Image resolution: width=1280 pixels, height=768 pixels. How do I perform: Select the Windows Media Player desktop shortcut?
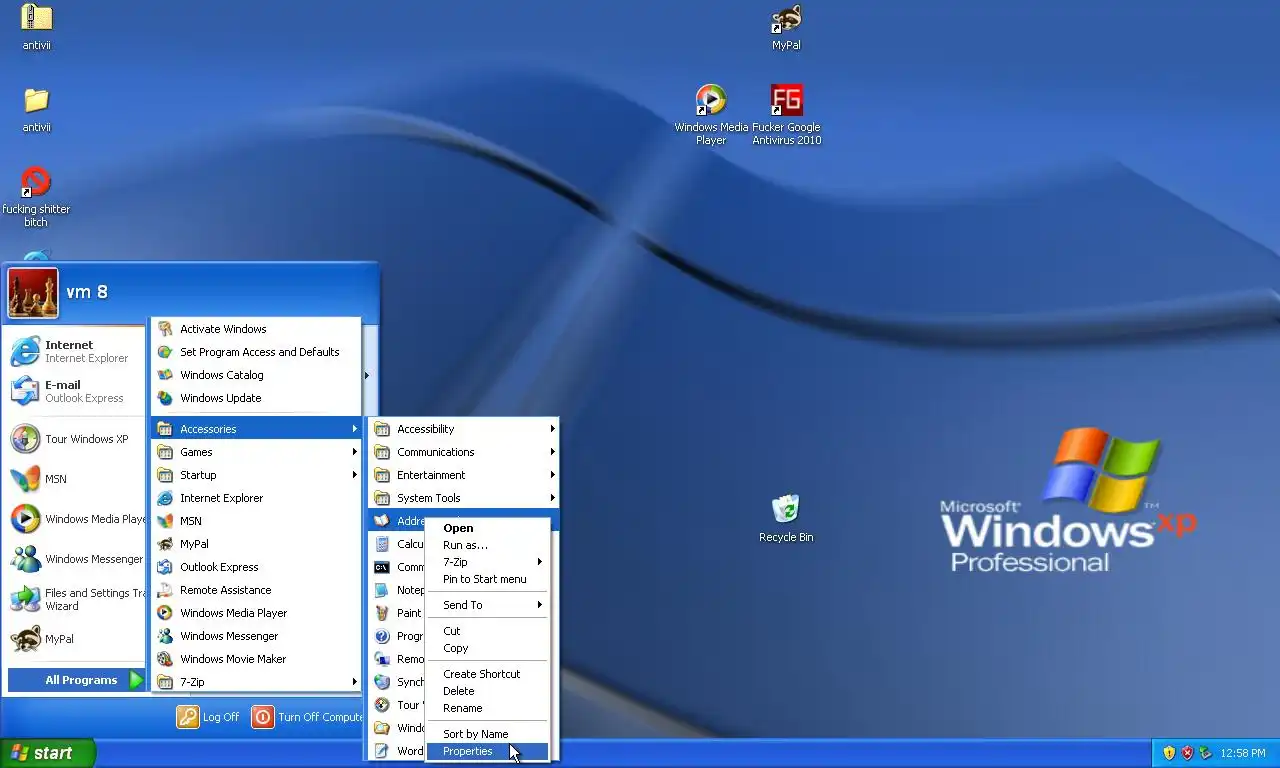[x=711, y=114]
